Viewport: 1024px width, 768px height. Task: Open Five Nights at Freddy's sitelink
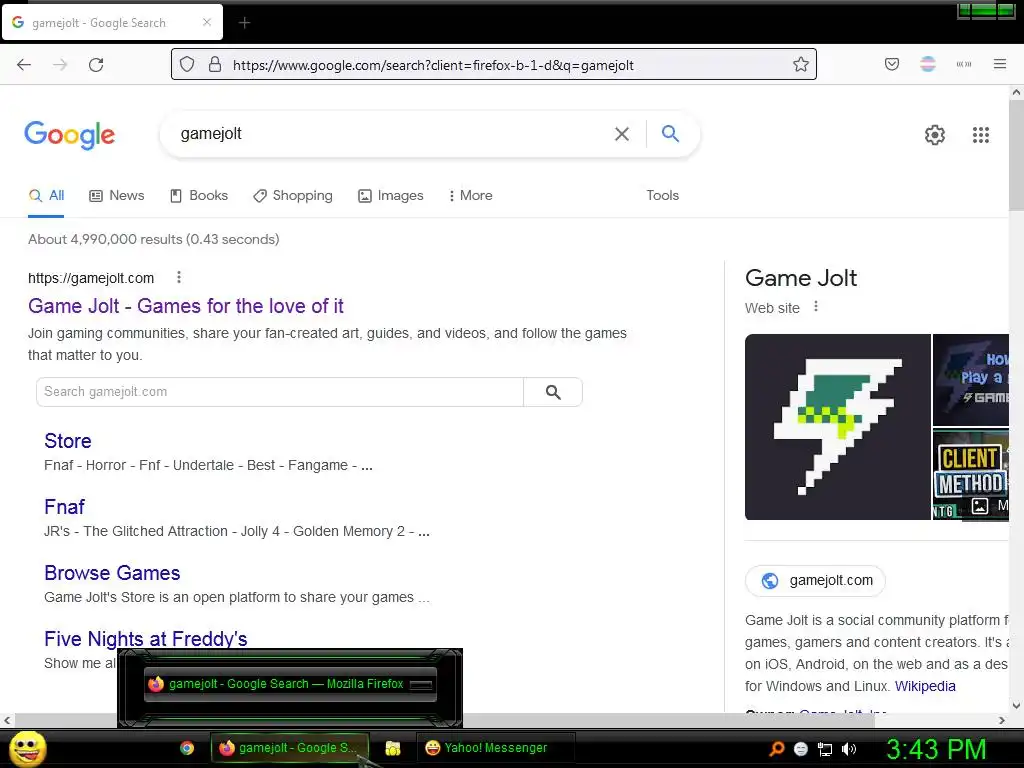(x=146, y=638)
